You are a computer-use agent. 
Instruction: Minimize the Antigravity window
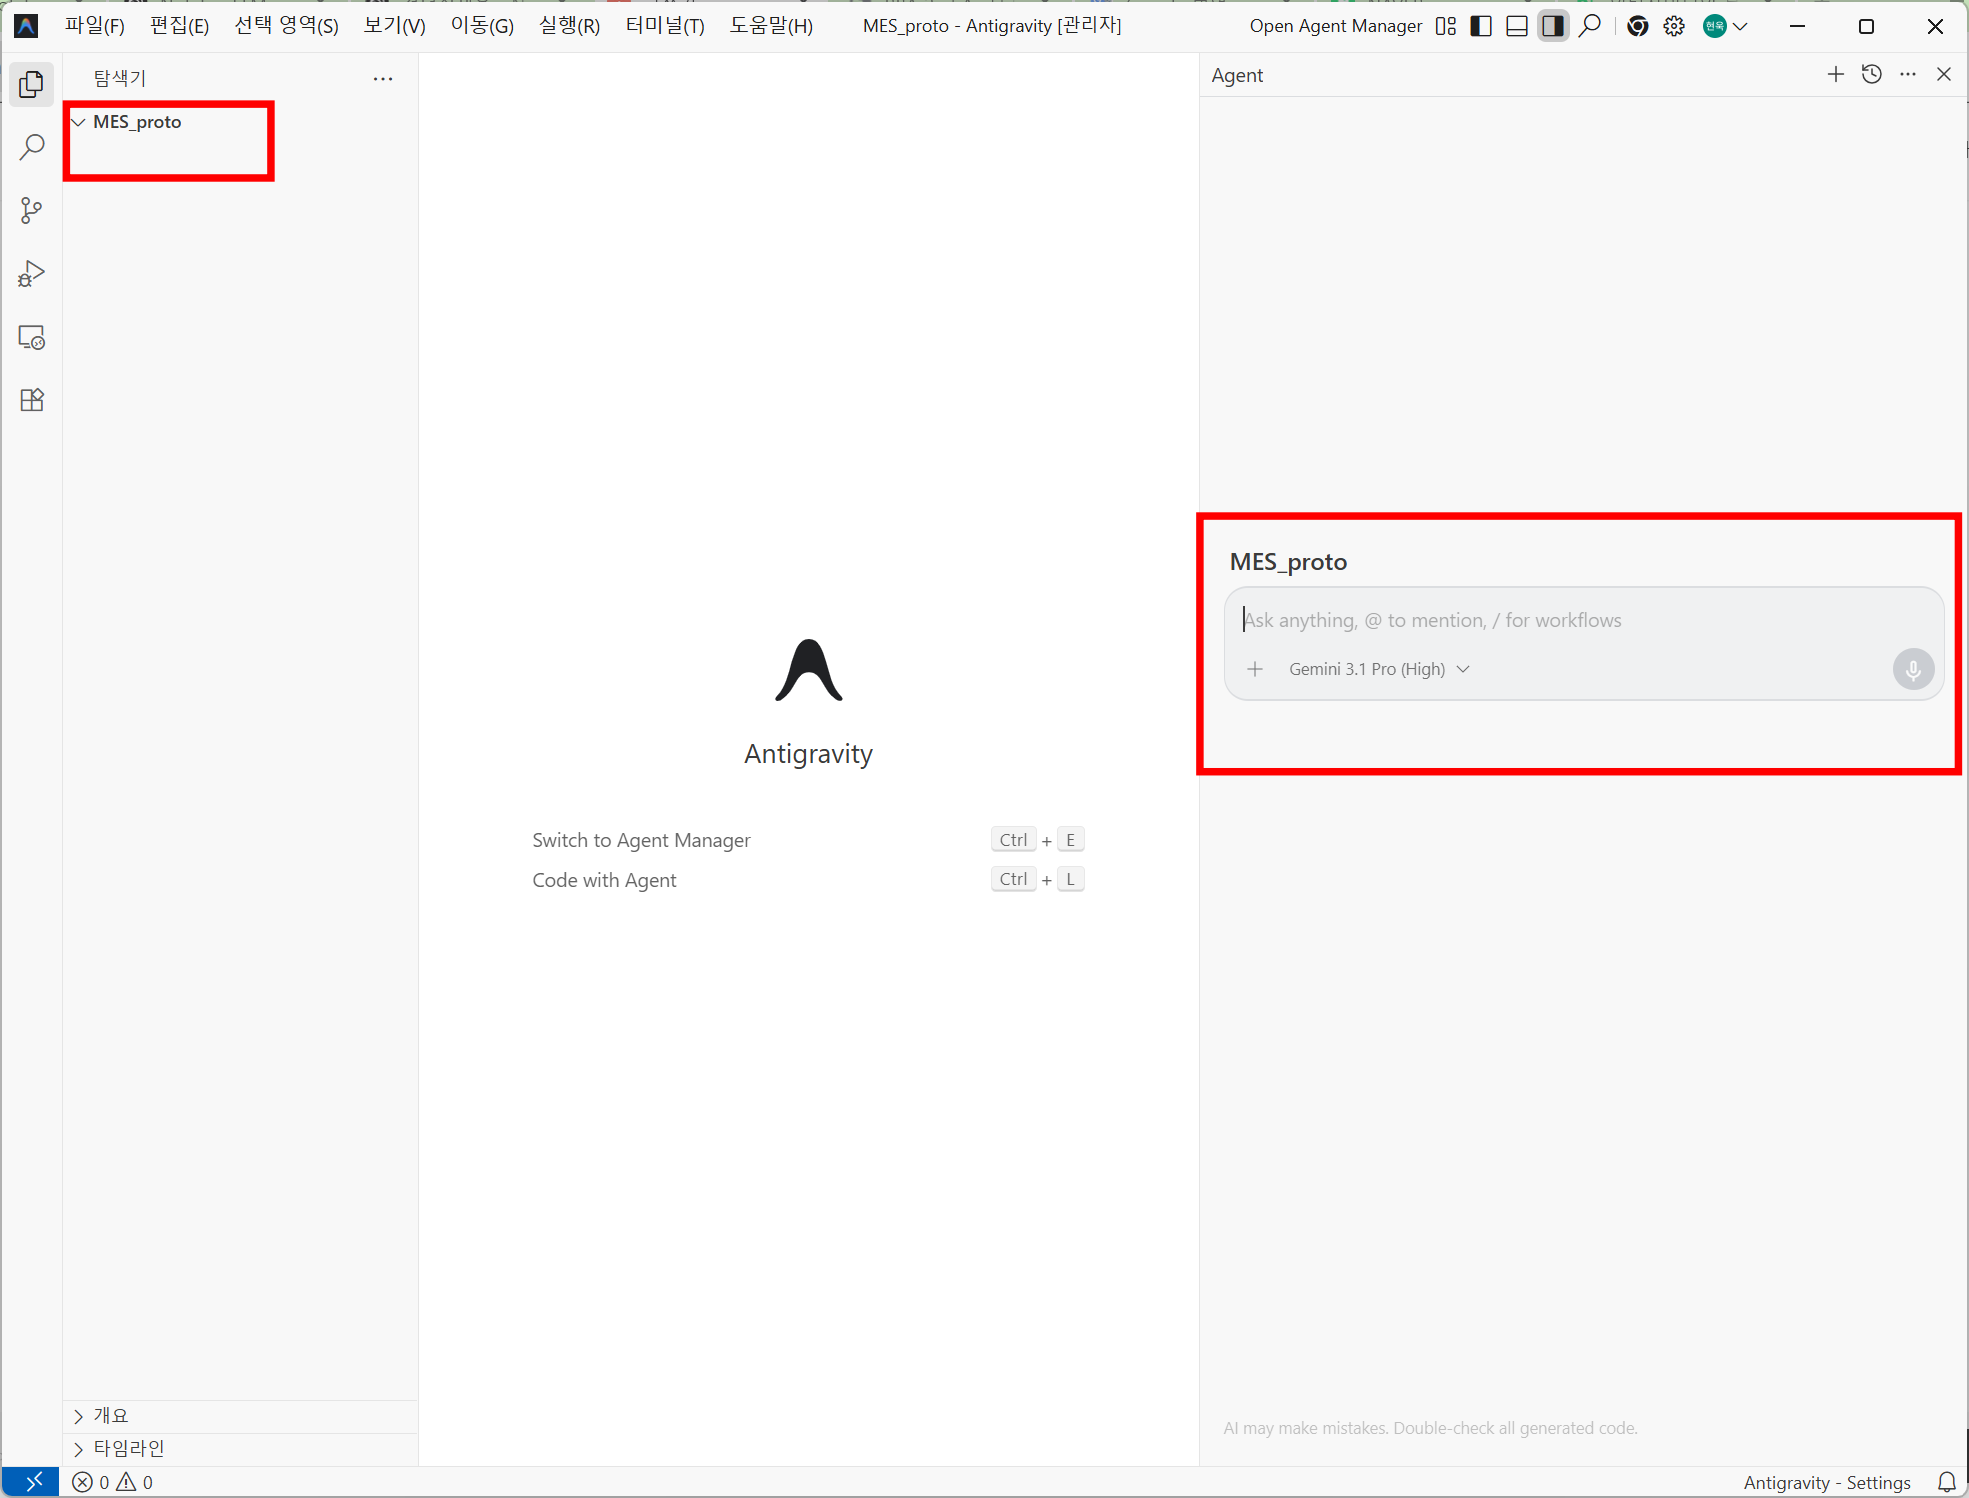(1797, 26)
